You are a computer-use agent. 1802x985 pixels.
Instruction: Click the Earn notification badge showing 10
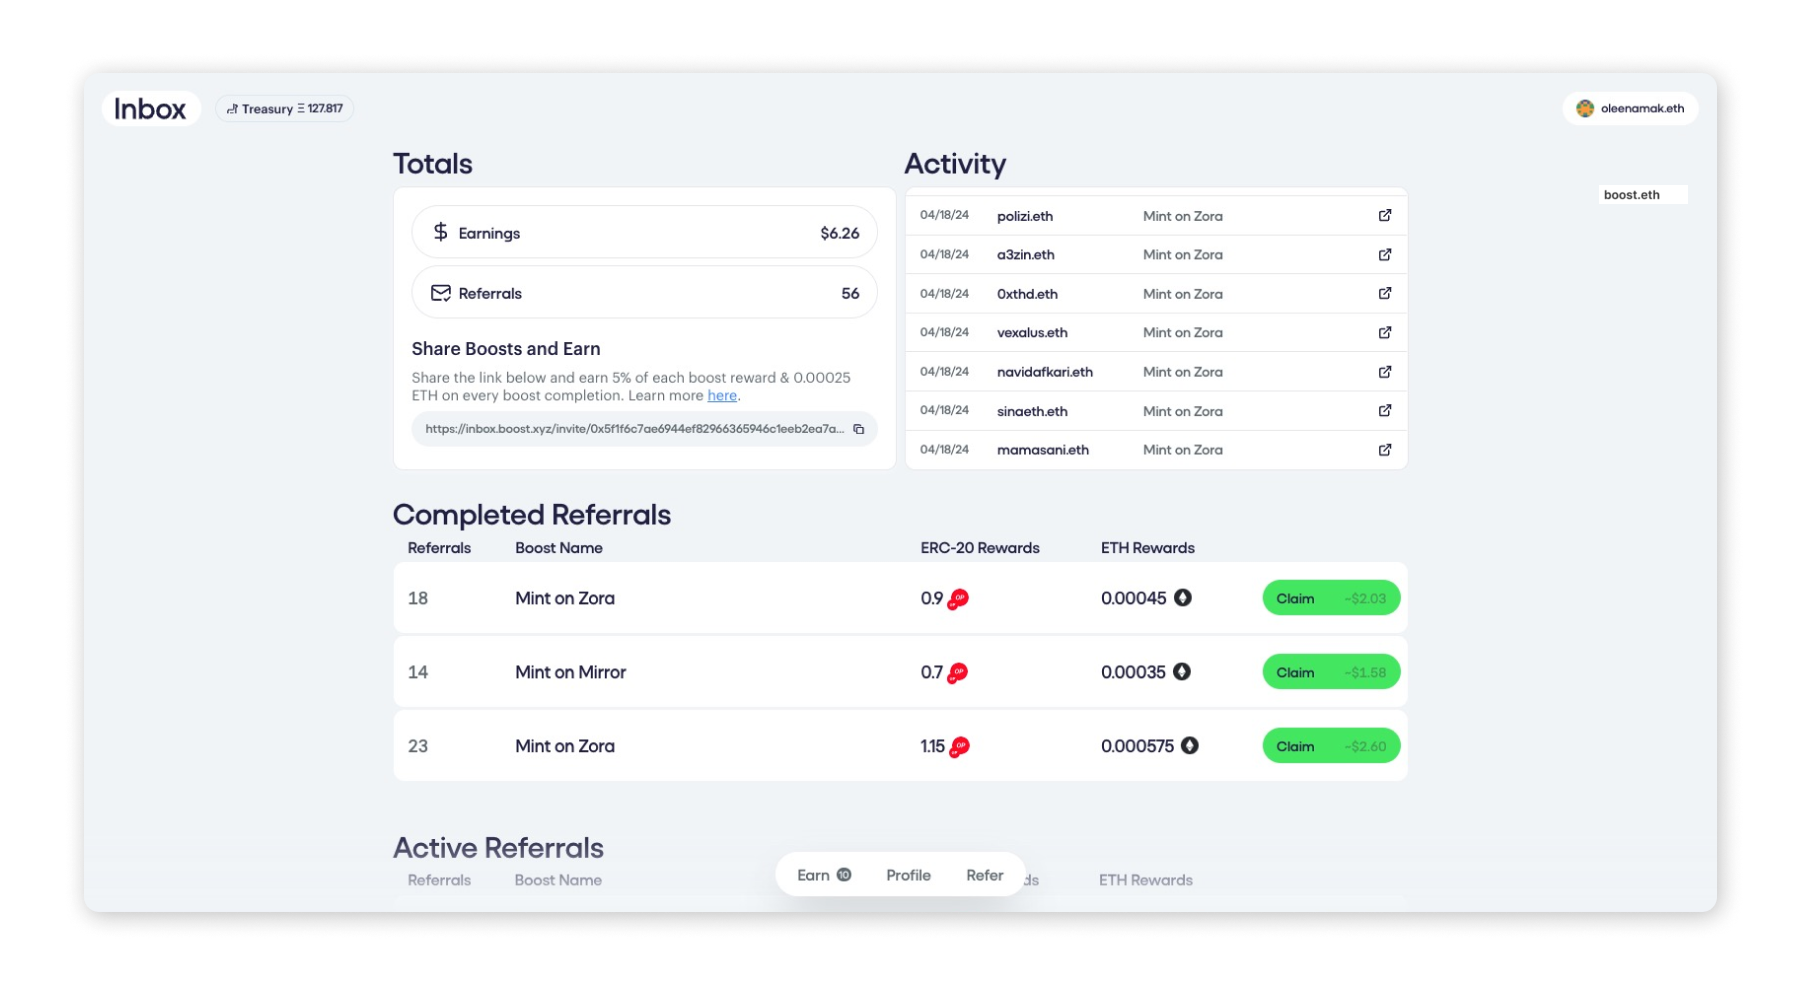tap(843, 873)
